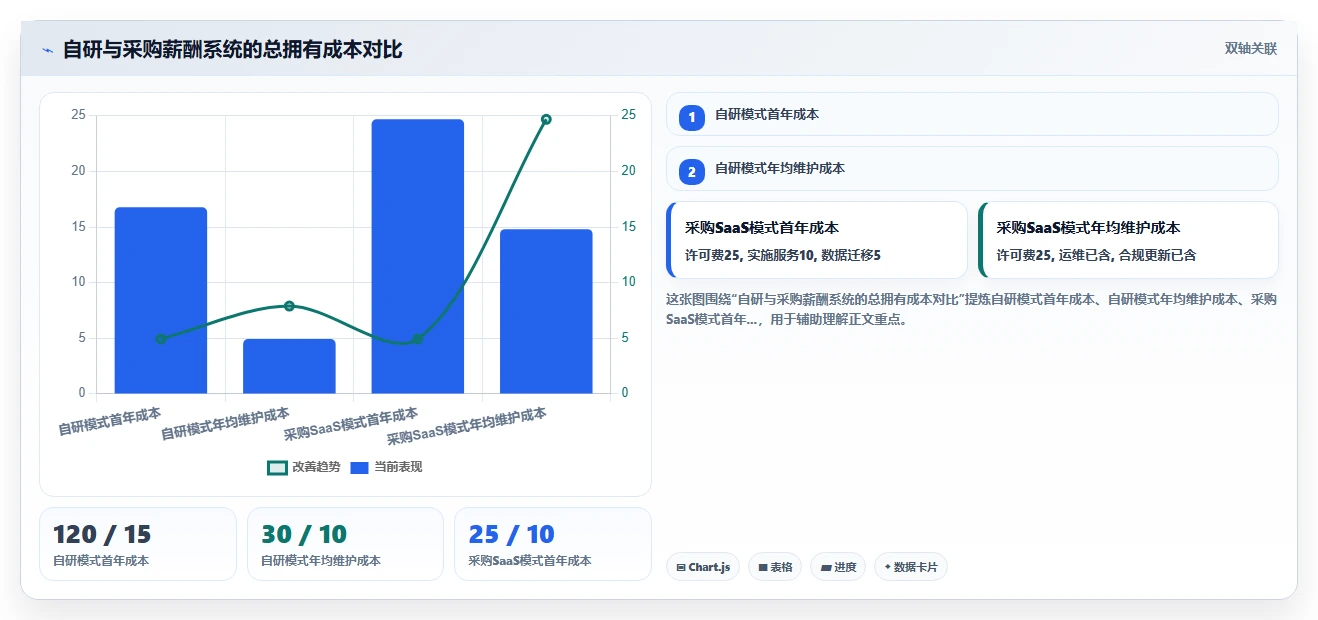Select the 采购SaaS模式年均维护成本 bar
Image resolution: width=1318 pixels, height=620 pixels.
(x=546, y=311)
